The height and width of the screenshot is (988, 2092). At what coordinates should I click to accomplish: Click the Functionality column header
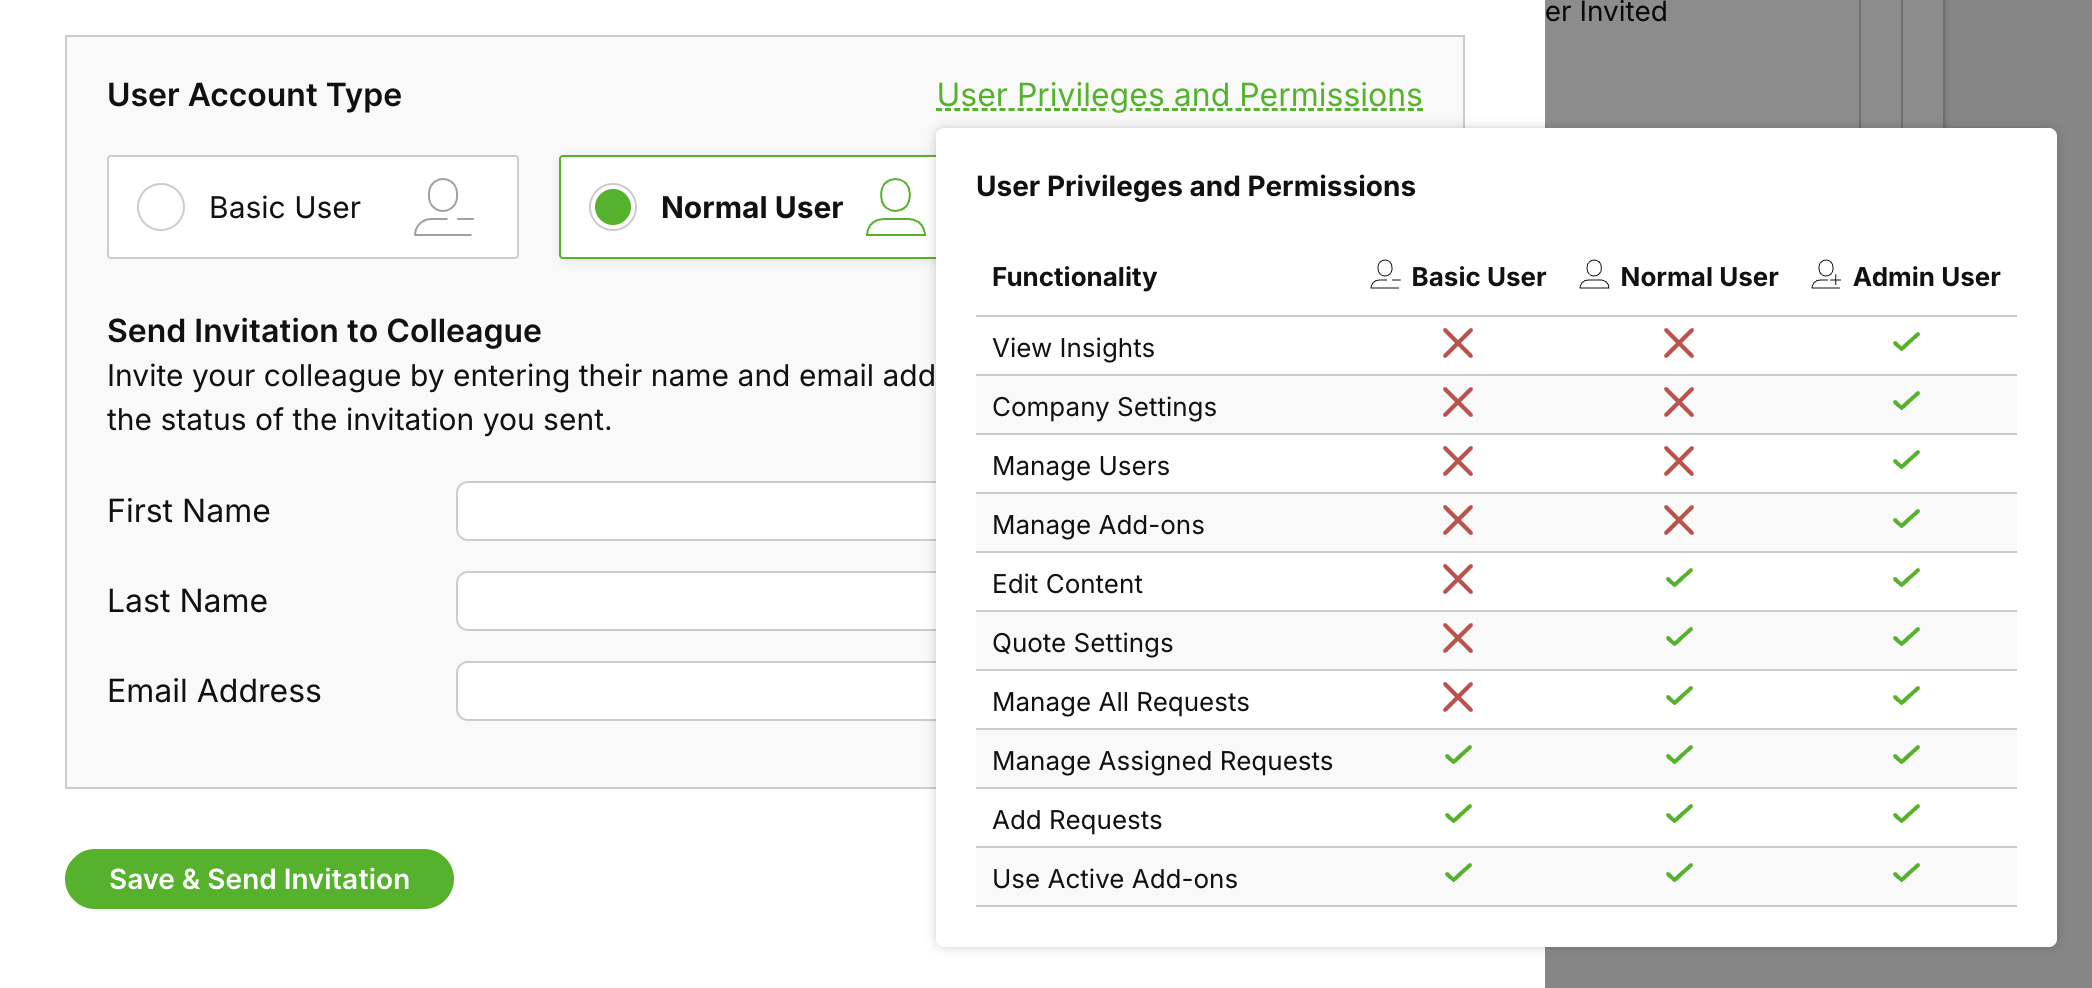coord(1074,277)
